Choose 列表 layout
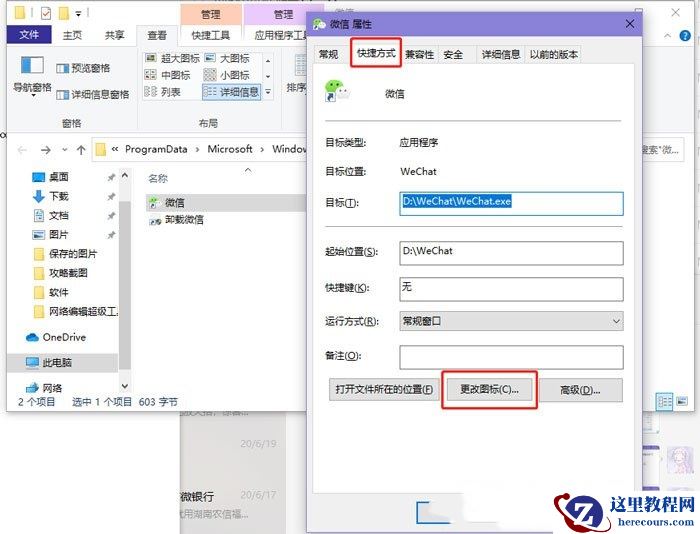Screen dimensions: 700x534 (x=162, y=92)
